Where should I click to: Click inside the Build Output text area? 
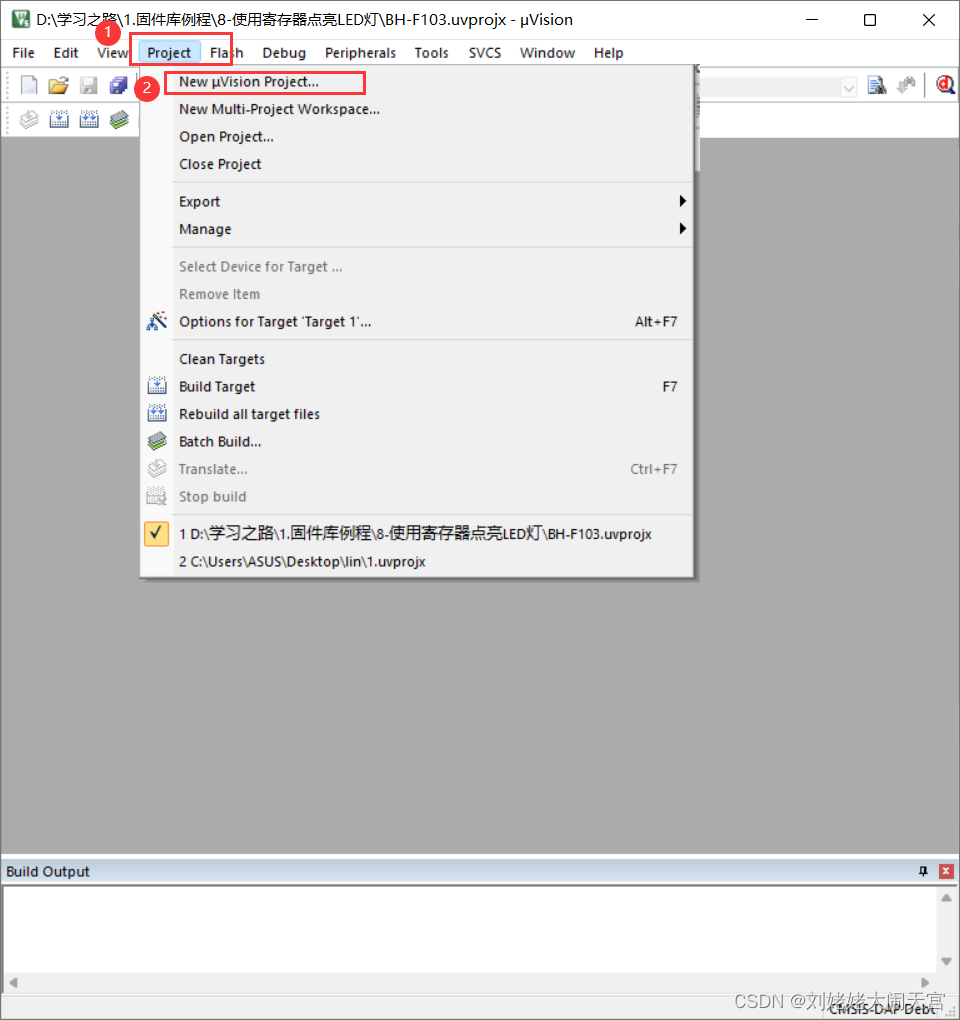coord(470,930)
